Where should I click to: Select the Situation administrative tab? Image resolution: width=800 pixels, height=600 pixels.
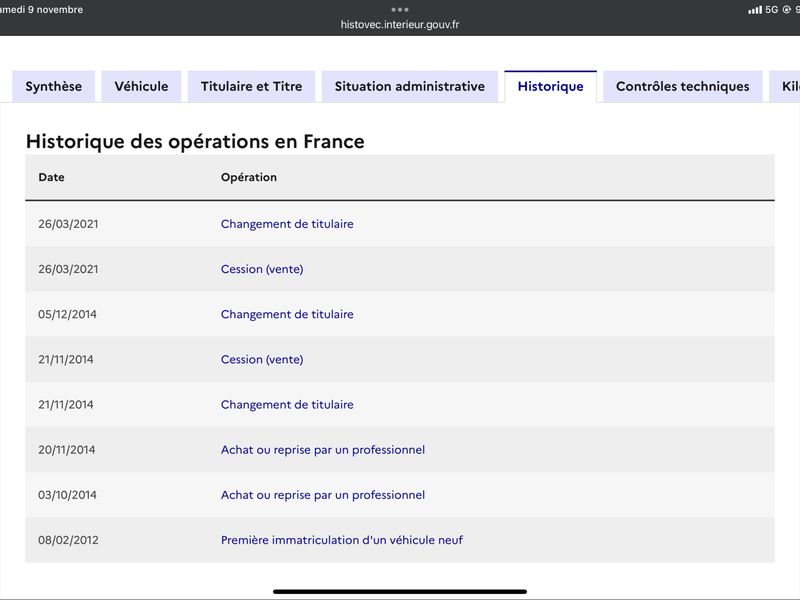pyautogui.click(x=410, y=86)
